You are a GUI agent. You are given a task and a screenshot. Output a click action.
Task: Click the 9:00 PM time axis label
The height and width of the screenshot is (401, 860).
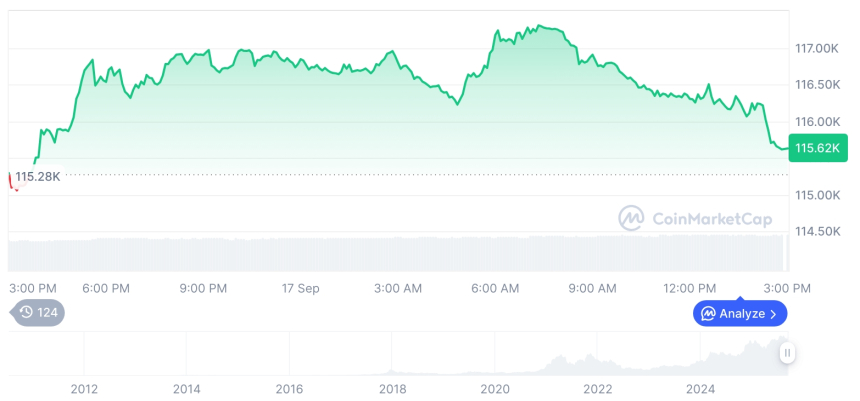click(x=203, y=288)
